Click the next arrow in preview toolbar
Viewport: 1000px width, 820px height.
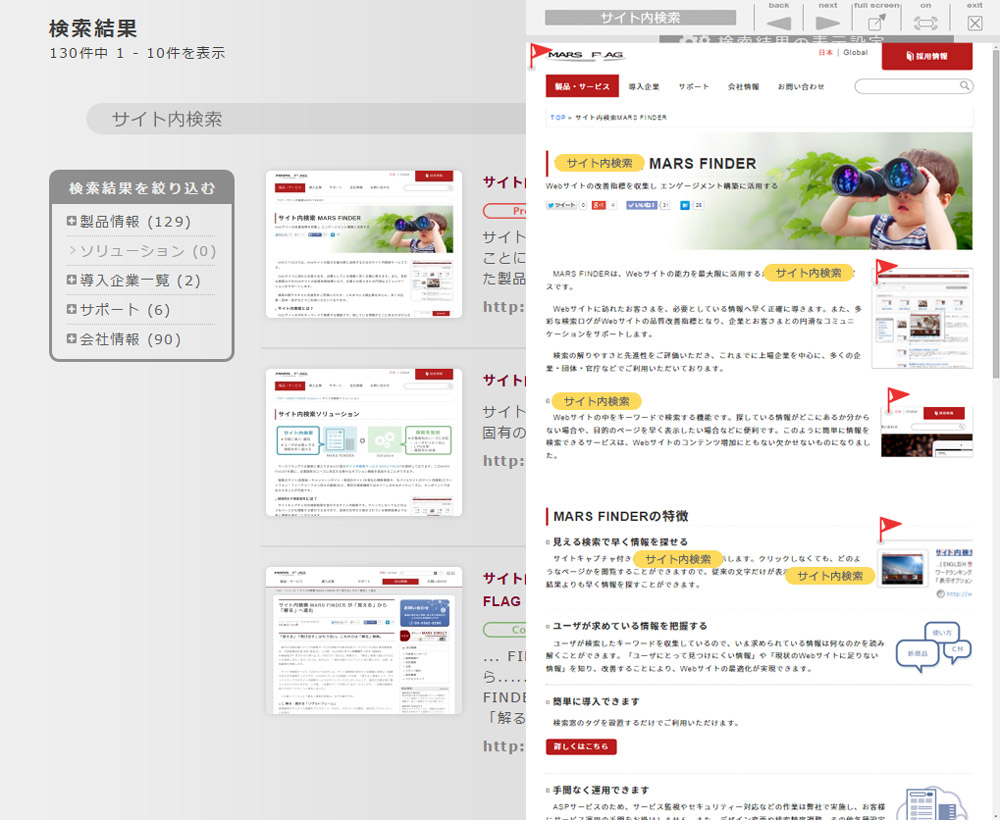(x=827, y=23)
